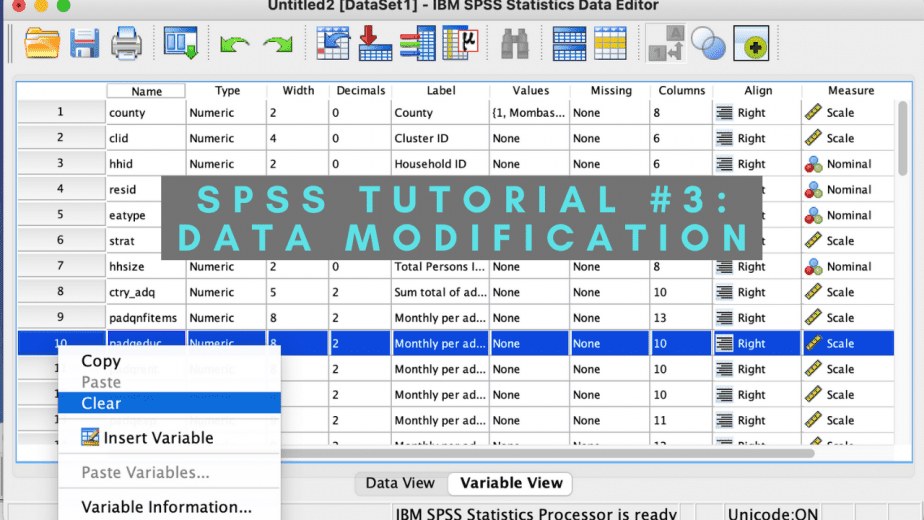Image resolution: width=924 pixels, height=520 pixels.
Task: Click the 'eatype' name cell
Action: 134,215
